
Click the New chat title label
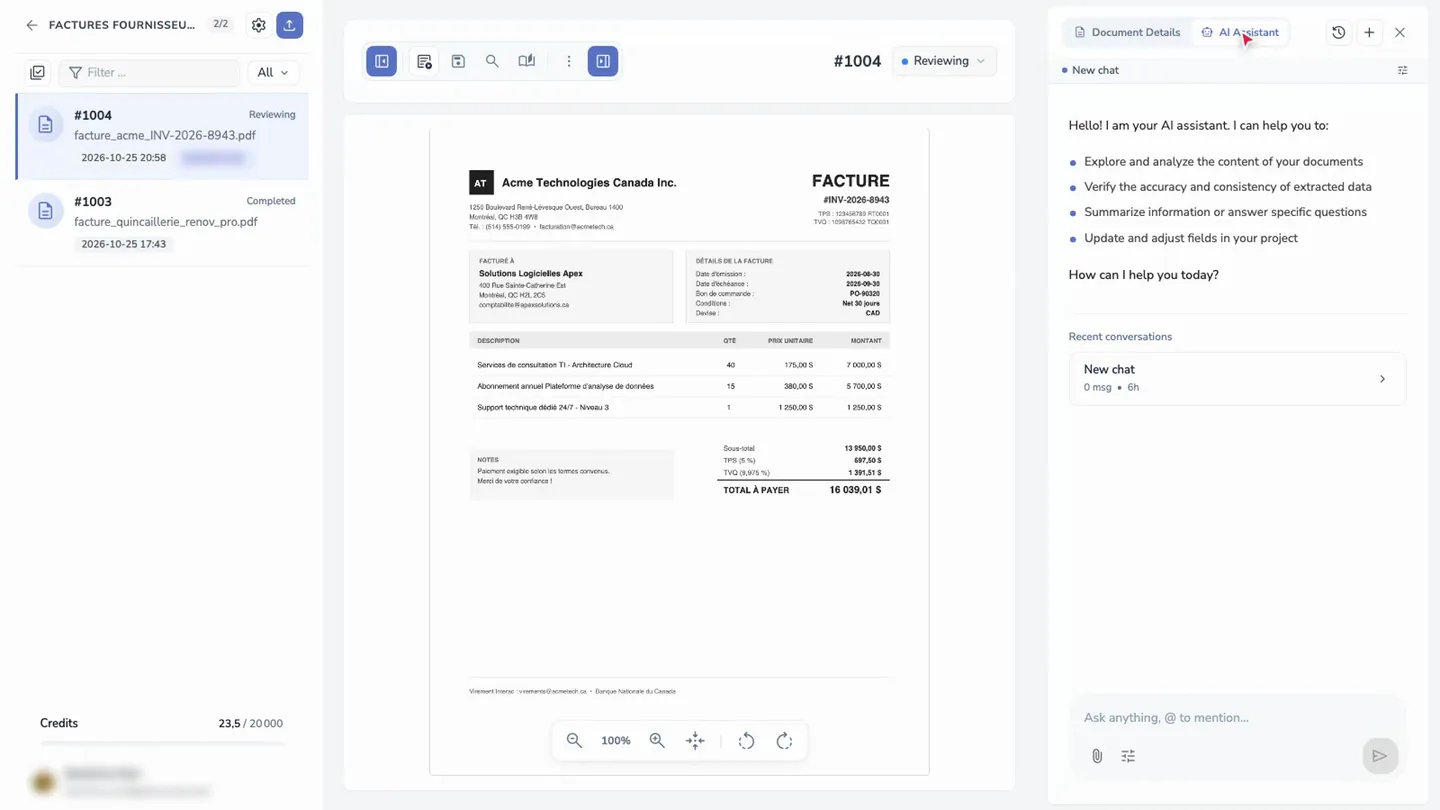click(1095, 70)
